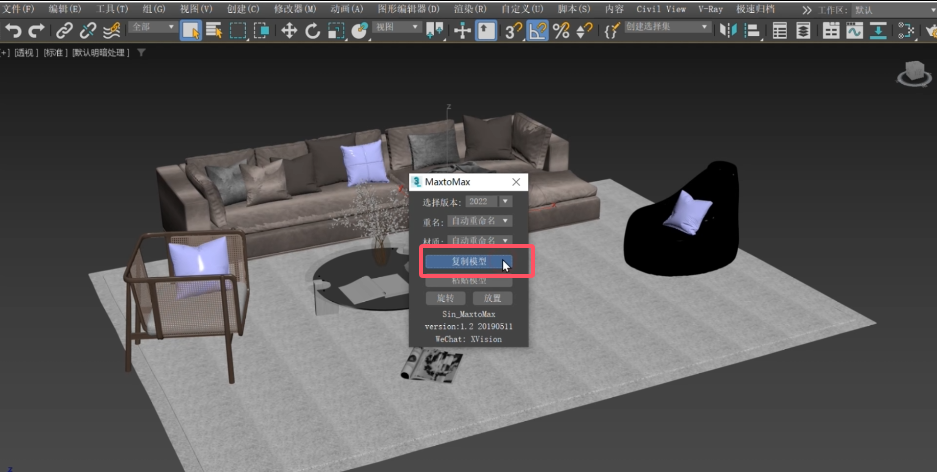The width and height of the screenshot is (937, 472).
Task: Click the 旋转 button in MaxtoMax
Action: pyautogui.click(x=445, y=298)
